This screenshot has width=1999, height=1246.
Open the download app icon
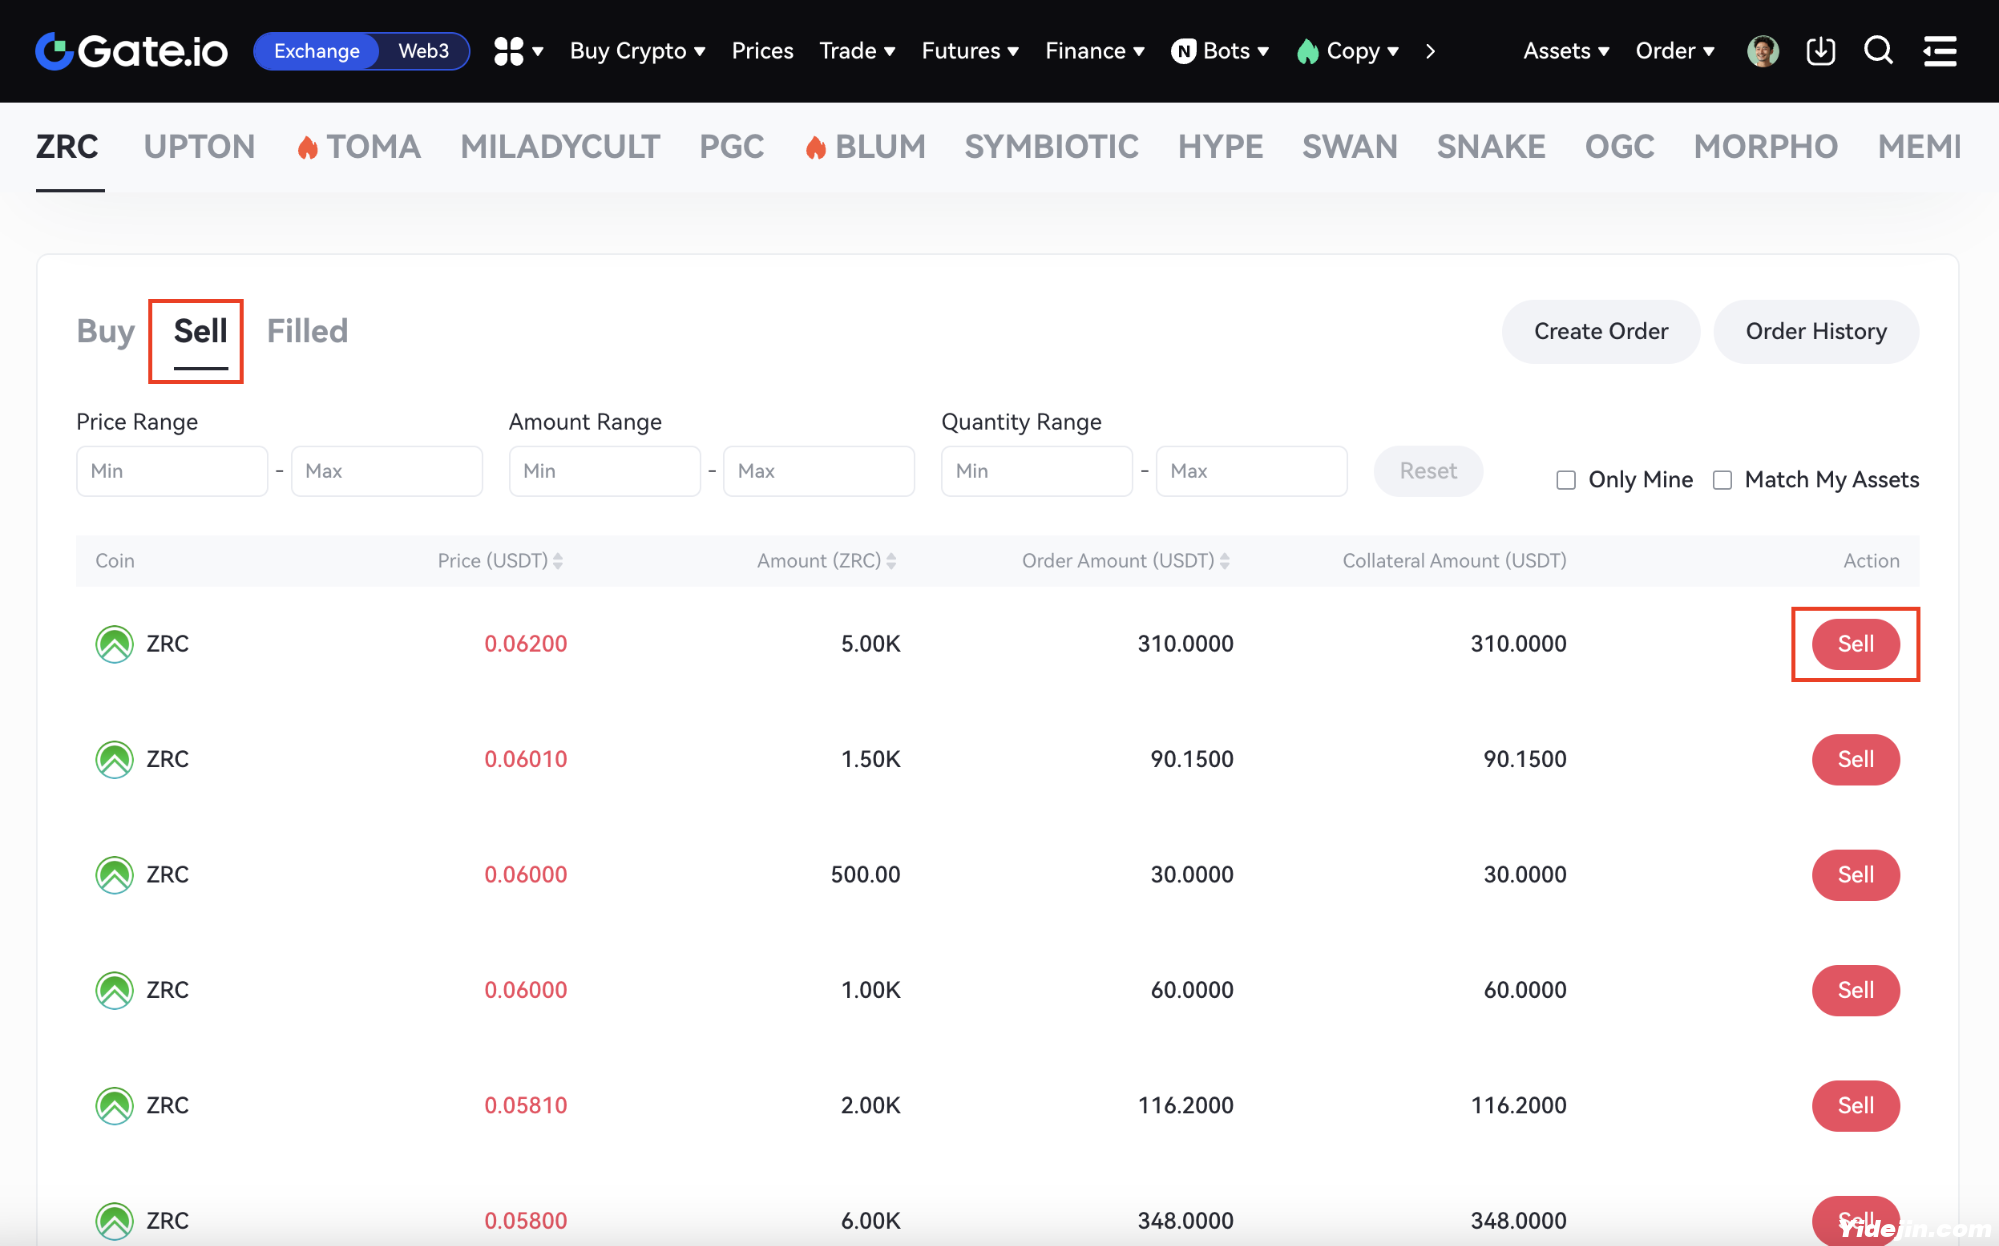[x=1820, y=51]
